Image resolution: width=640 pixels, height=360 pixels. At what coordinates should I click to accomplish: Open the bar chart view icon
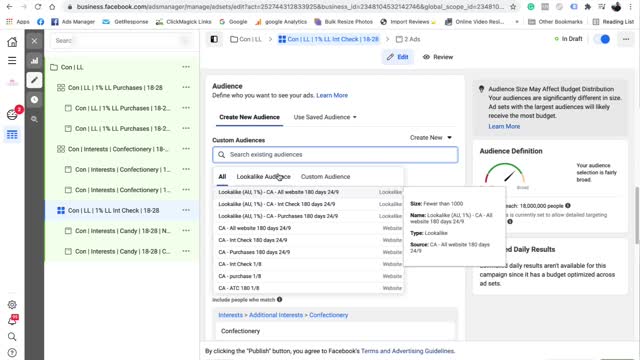[x=34, y=60]
